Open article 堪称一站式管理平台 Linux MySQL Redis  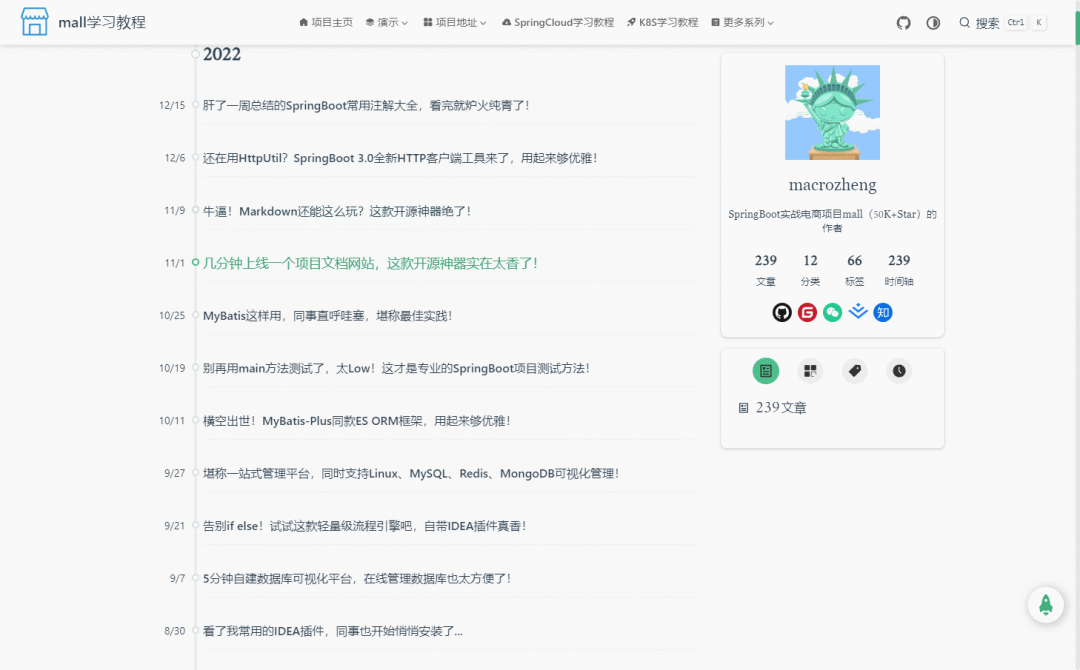tap(411, 474)
